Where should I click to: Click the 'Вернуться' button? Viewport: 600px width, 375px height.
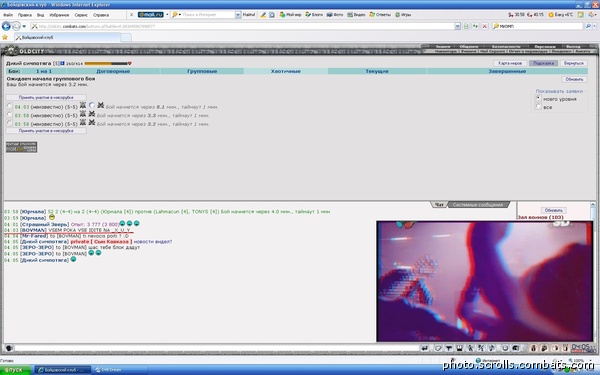click(573, 63)
